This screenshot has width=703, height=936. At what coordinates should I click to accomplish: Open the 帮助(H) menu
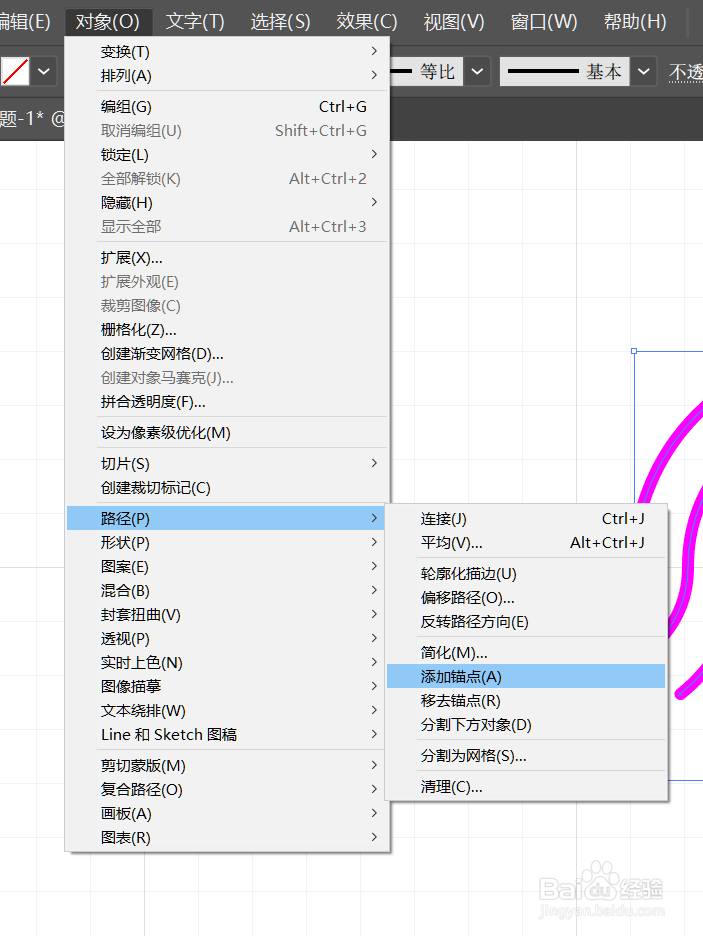coord(635,22)
